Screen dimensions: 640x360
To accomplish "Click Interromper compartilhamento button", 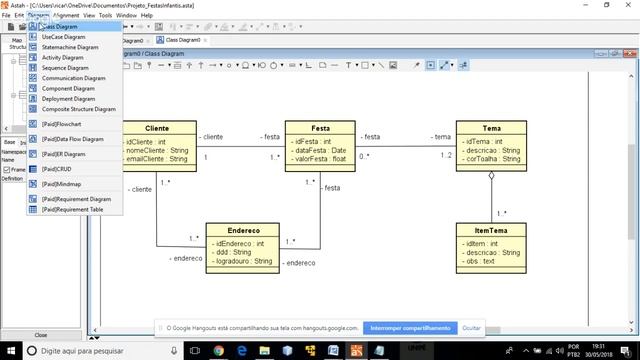I will (410, 328).
